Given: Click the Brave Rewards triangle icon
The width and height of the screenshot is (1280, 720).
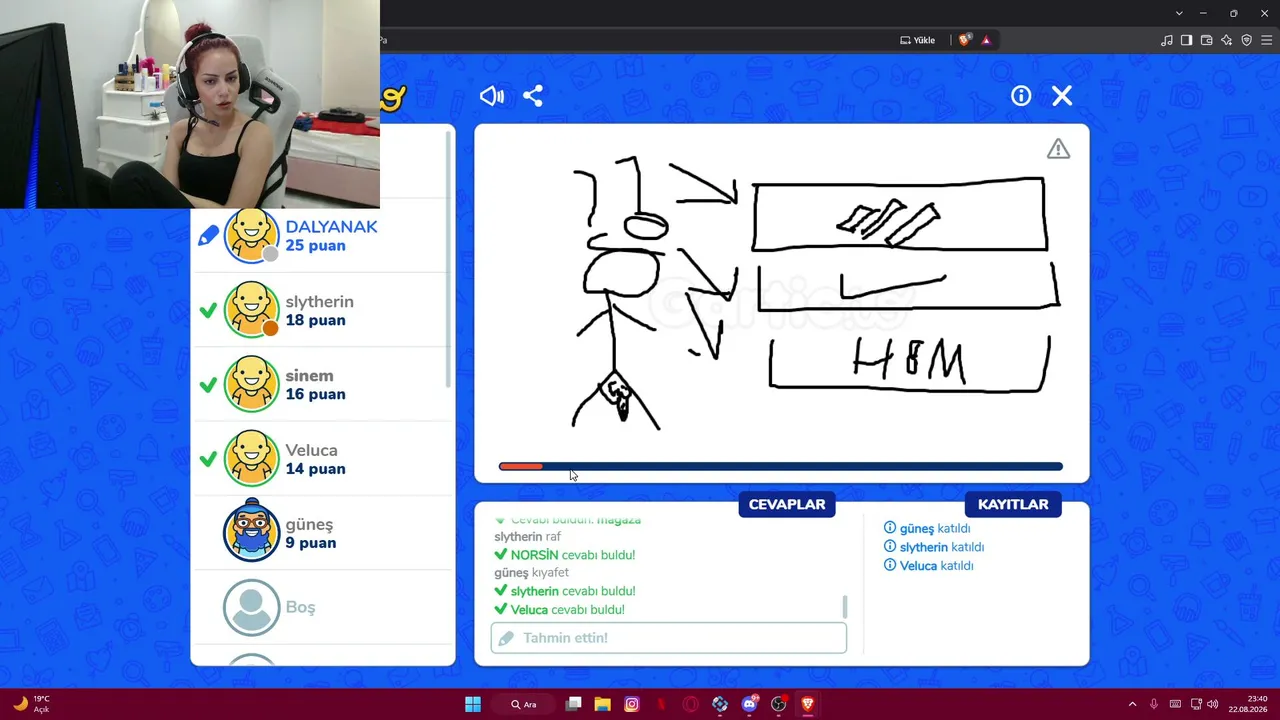Looking at the screenshot, I should click(986, 40).
